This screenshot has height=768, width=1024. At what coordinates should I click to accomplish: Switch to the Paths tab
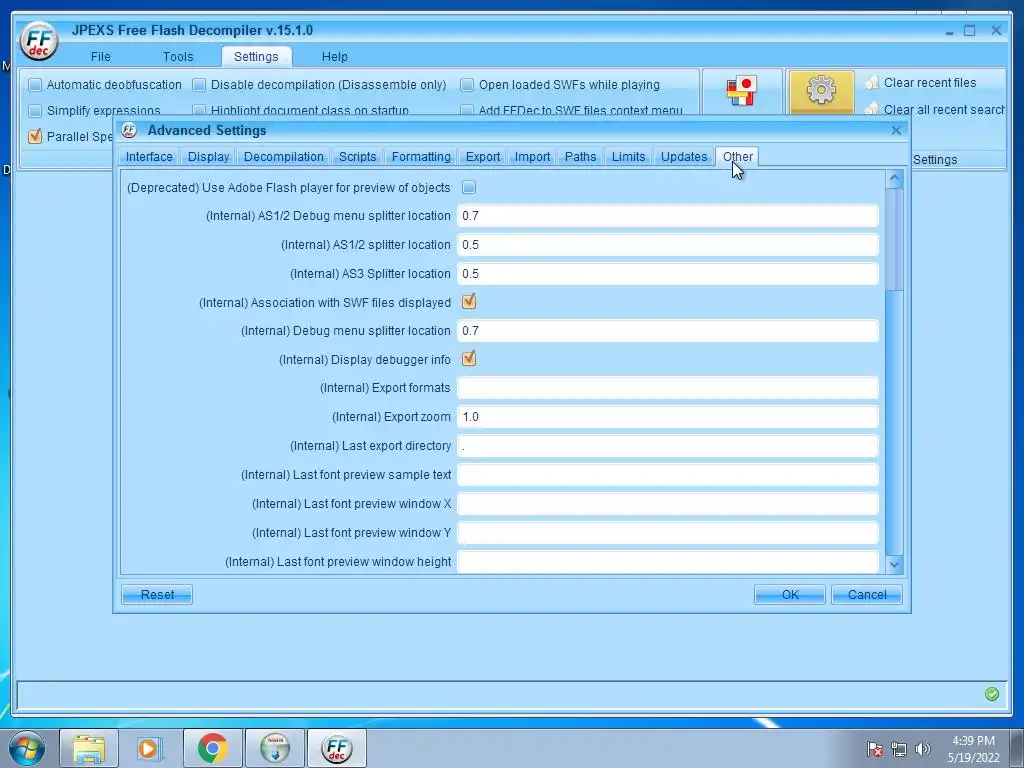(581, 157)
